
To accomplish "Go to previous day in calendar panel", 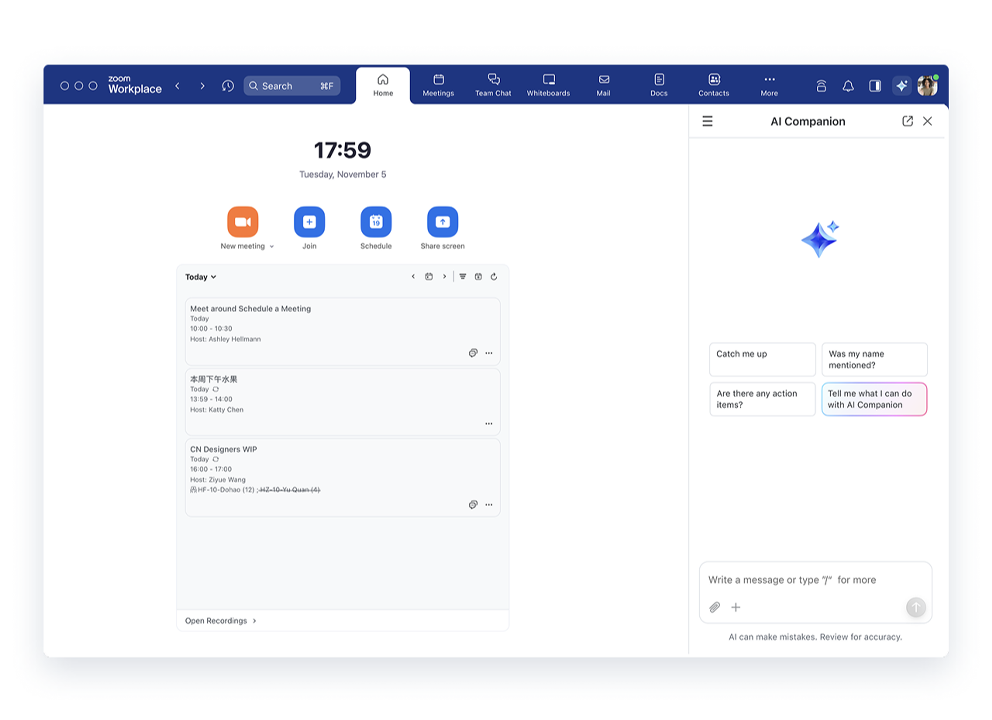I will [x=413, y=276].
